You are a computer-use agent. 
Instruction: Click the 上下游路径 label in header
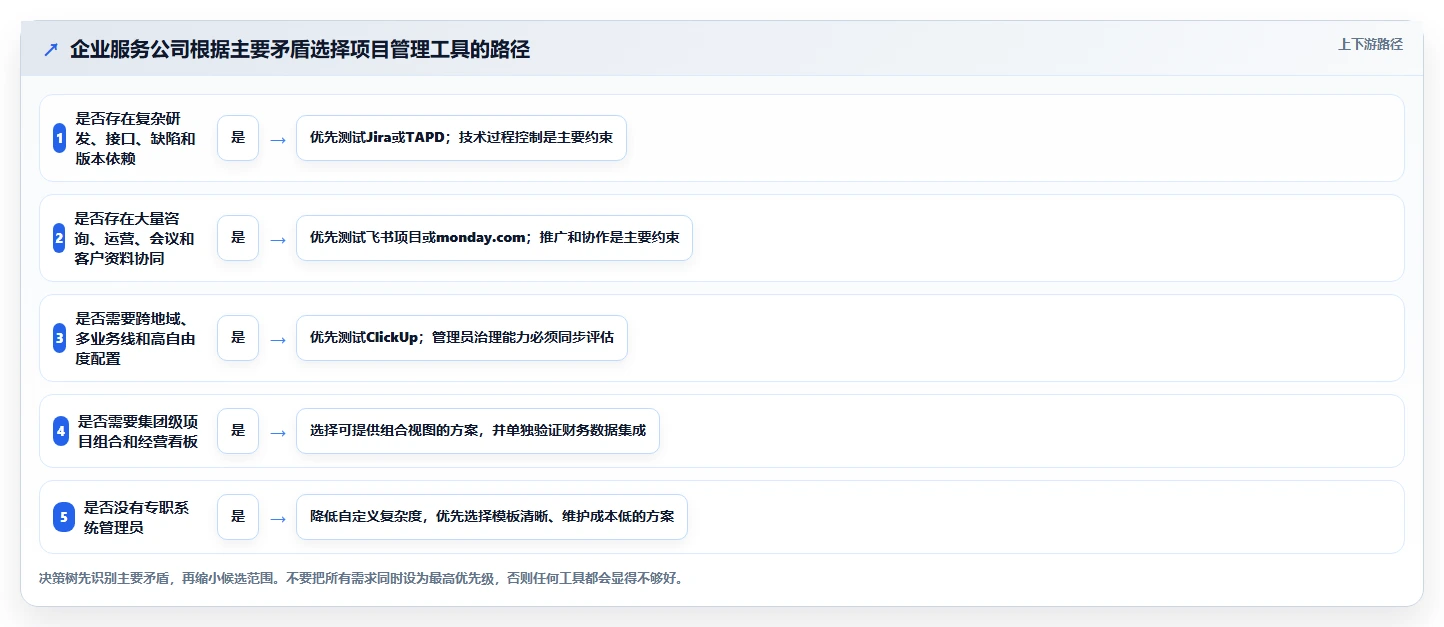point(1370,44)
